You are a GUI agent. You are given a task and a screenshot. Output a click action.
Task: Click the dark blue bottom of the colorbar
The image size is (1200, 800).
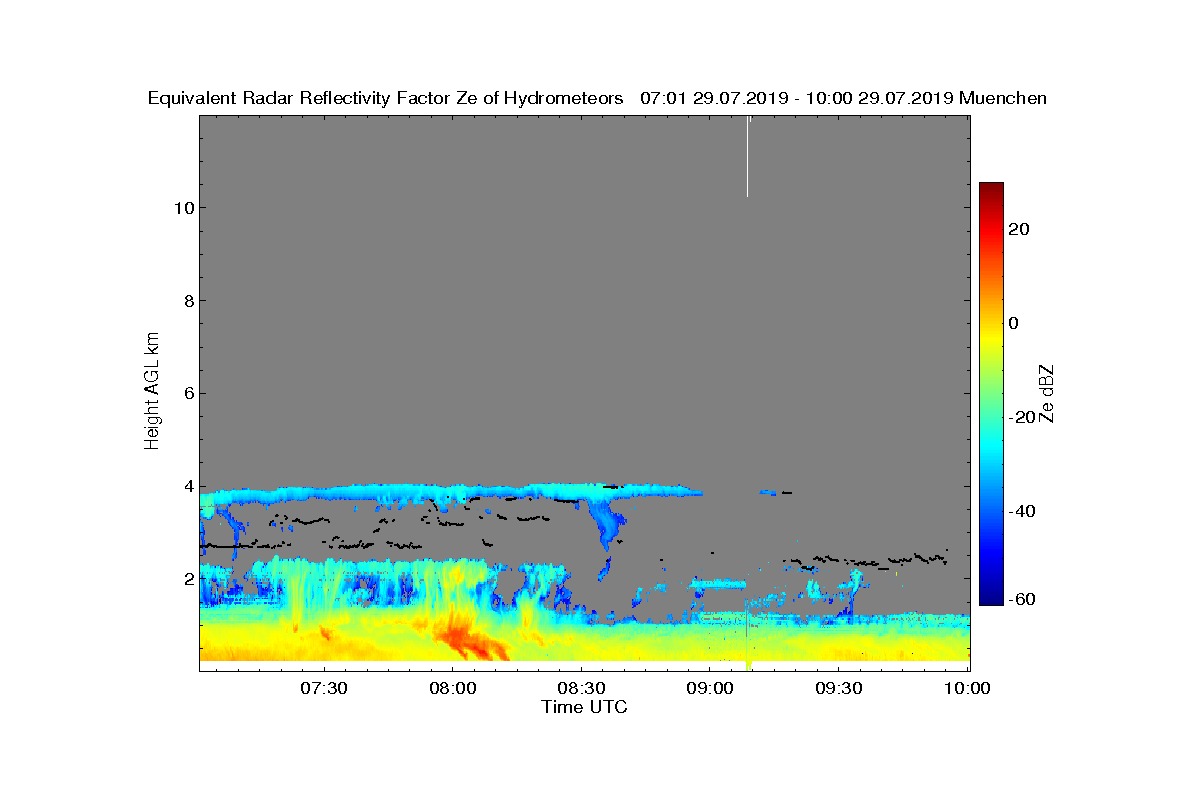click(991, 596)
